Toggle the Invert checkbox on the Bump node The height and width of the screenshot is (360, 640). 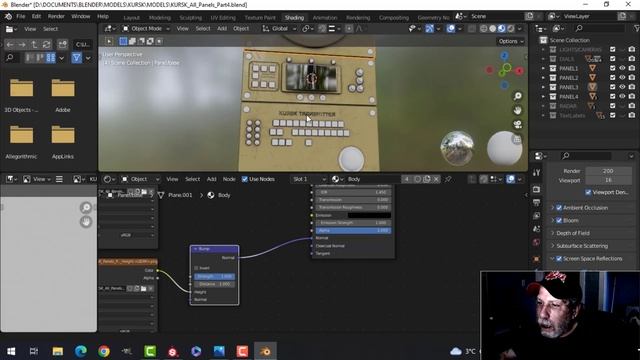pos(196,268)
